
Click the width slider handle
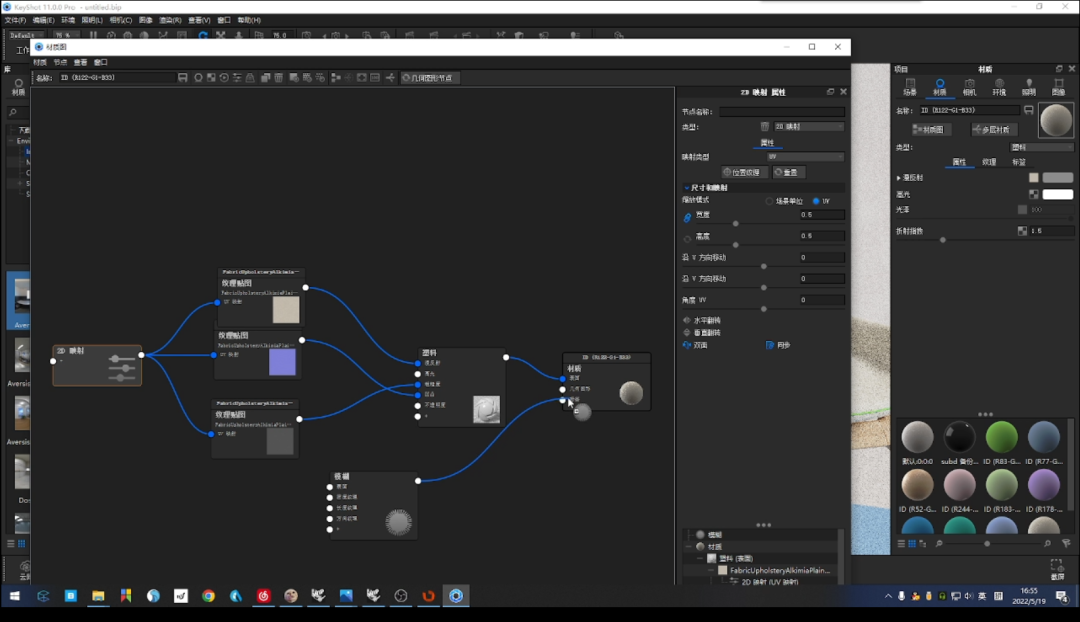point(736,224)
